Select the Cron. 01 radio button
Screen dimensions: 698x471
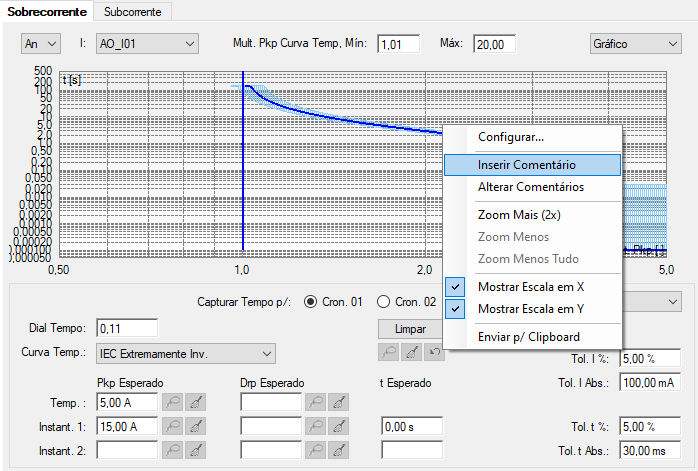click(310, 302)
